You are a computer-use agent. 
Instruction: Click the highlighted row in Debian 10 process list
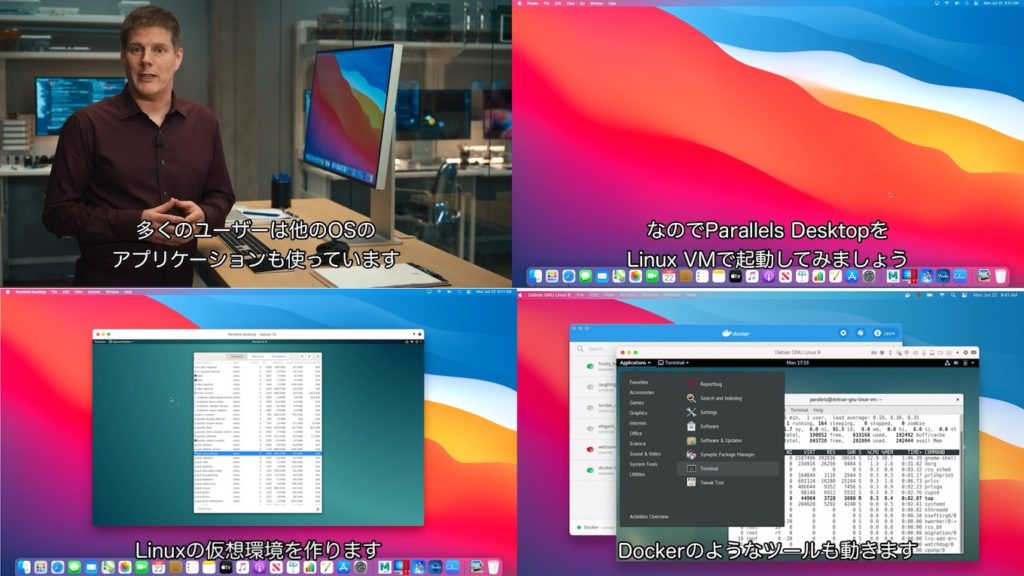click(x=257, y=453)
